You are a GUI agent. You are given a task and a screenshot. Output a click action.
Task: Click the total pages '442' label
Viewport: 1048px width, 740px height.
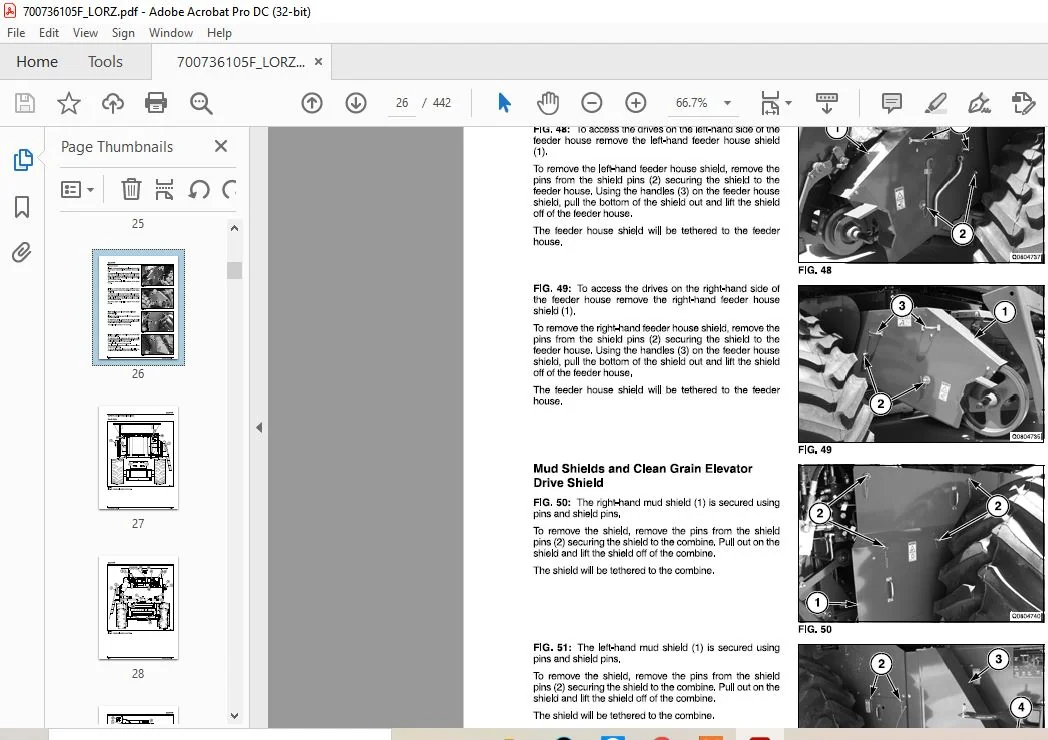(x=442, y=103)
